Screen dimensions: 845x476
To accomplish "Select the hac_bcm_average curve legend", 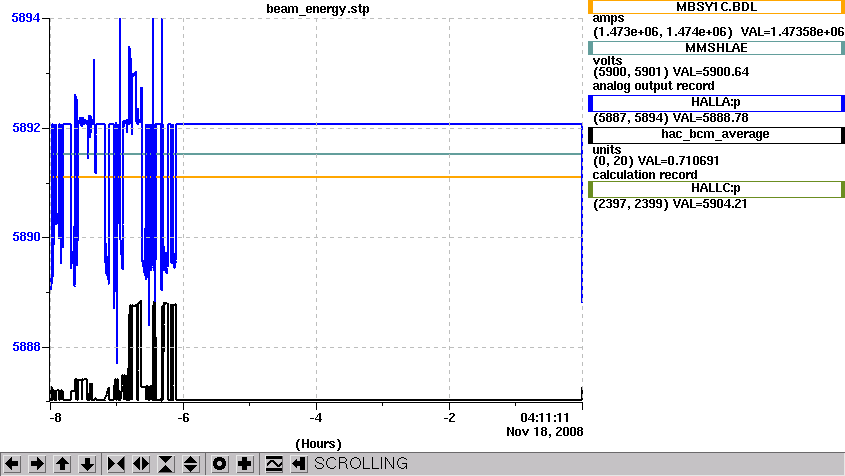I will (x=716, y=135).
